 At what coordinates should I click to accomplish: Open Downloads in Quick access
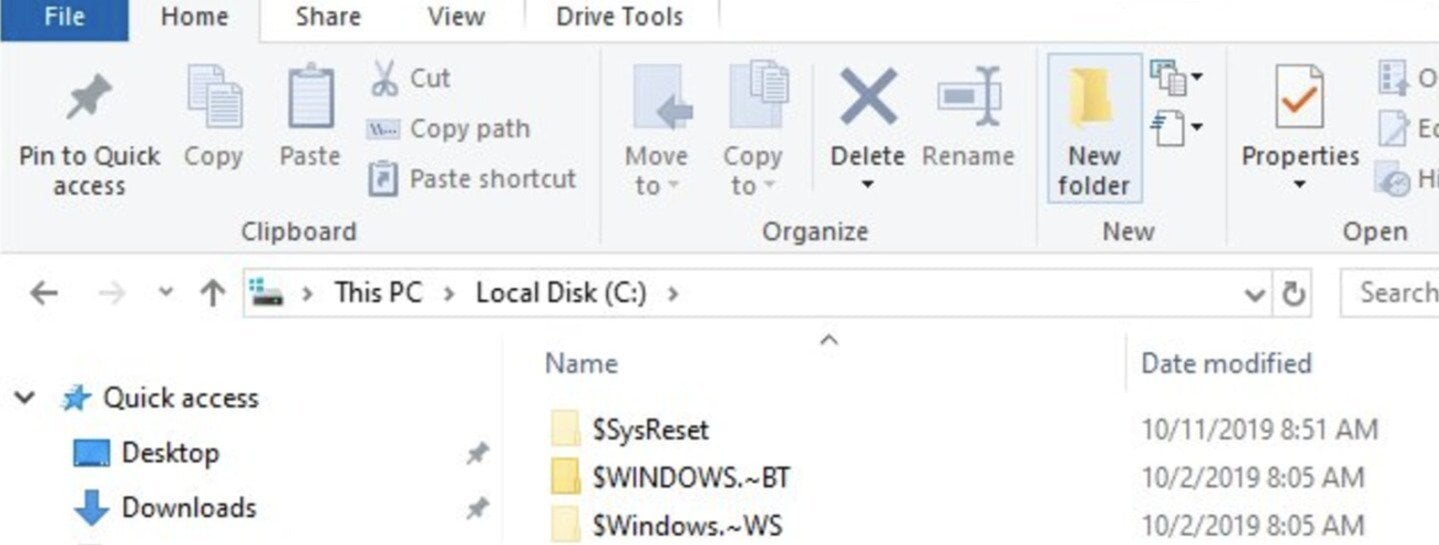pyautogui.click(x=188, y=508)
